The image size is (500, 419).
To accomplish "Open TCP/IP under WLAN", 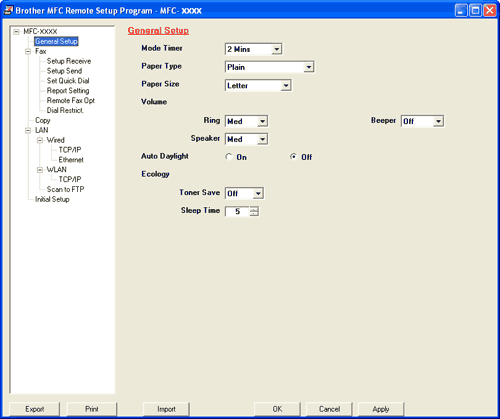I will click(70, 179).
